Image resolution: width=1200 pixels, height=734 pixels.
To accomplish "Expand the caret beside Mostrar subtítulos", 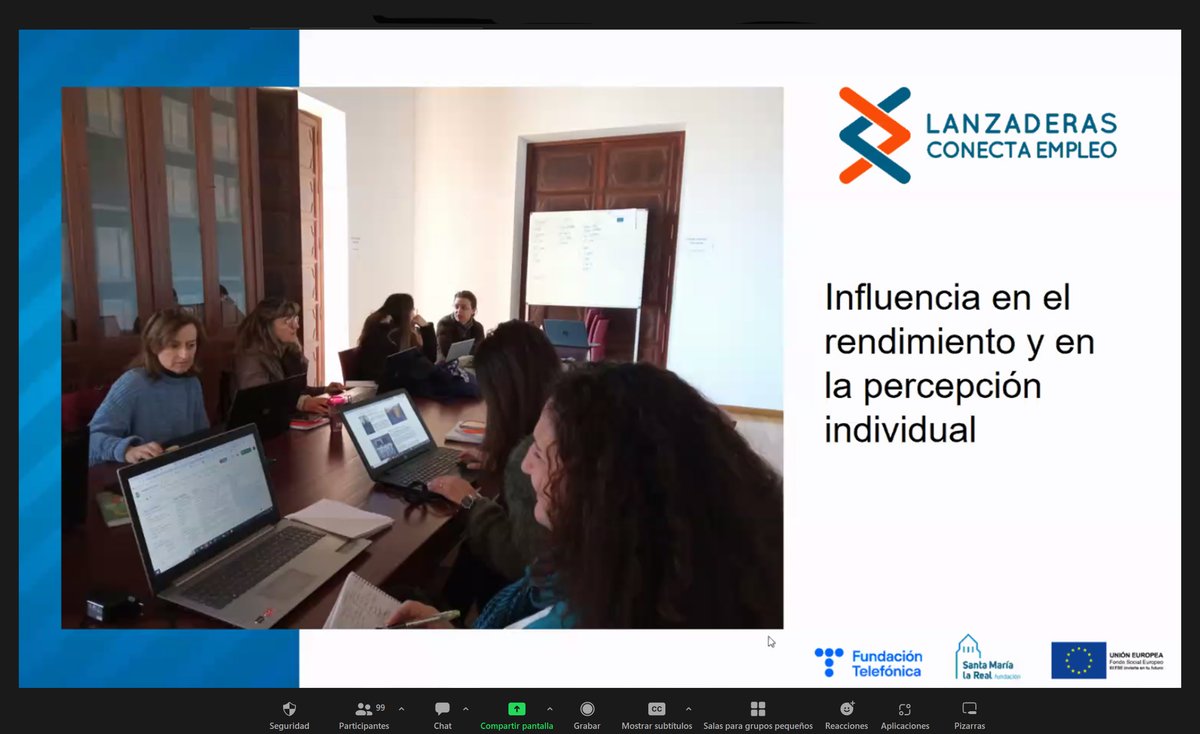I will pos(689,708).
